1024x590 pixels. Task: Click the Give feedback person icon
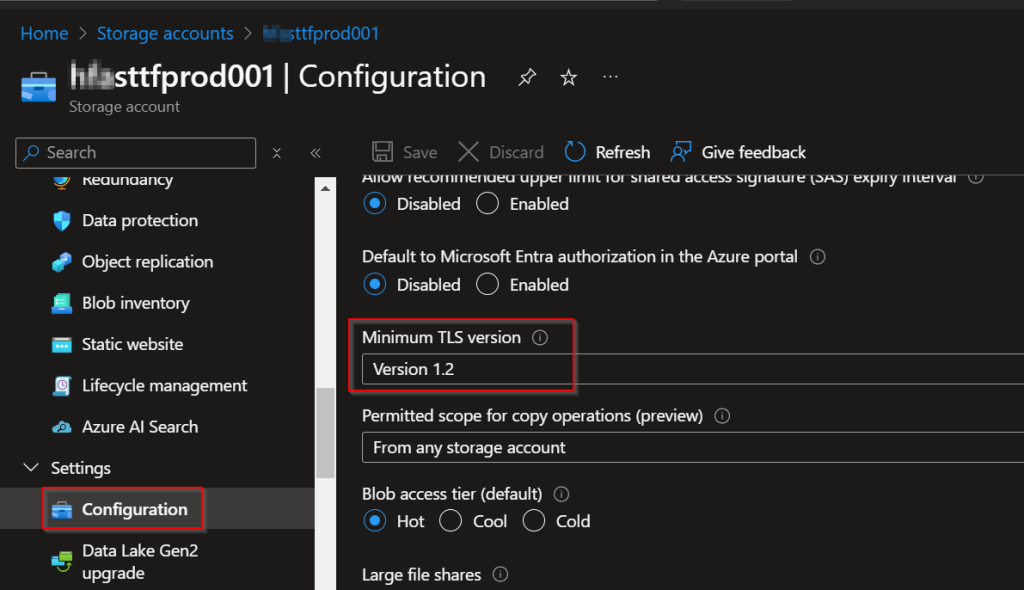tap(681, 152)
